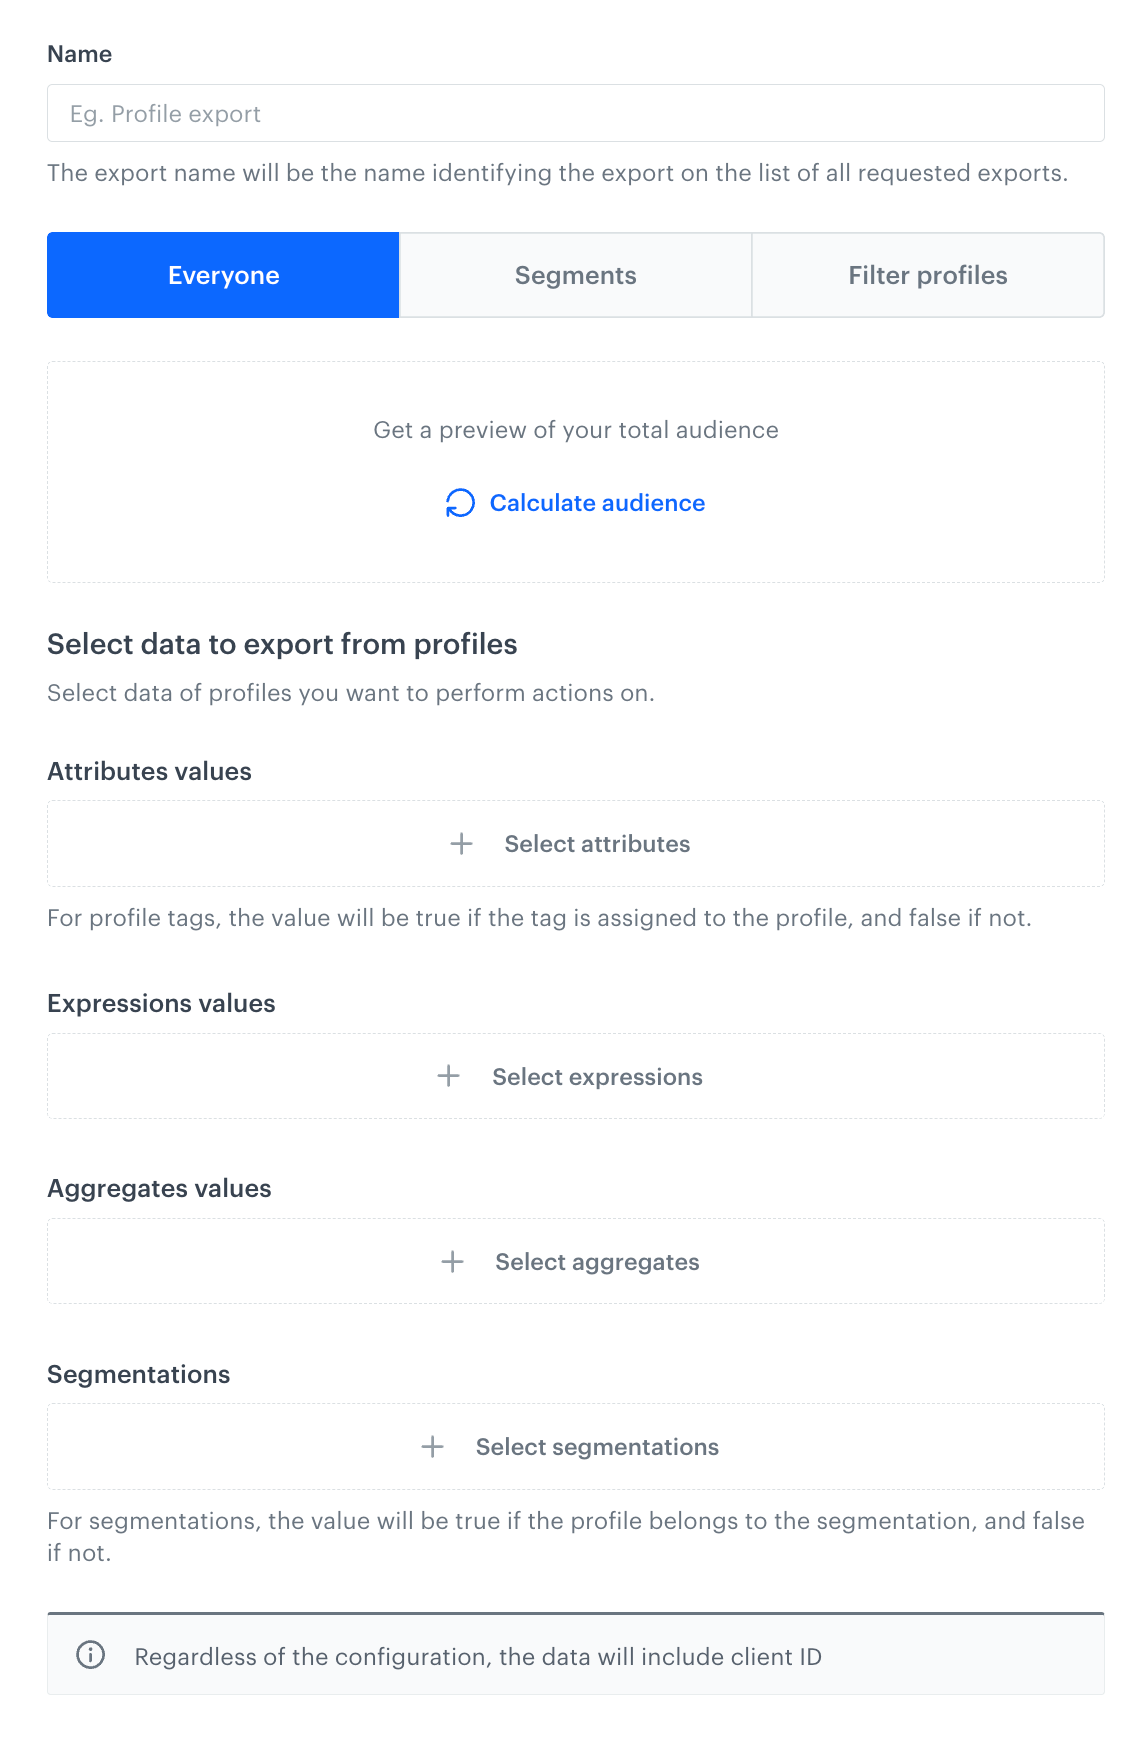This screenshot has height=1744, width=1144.
Task: Click the Get a preview of your total audience text
Action: [x=576, y=430]
